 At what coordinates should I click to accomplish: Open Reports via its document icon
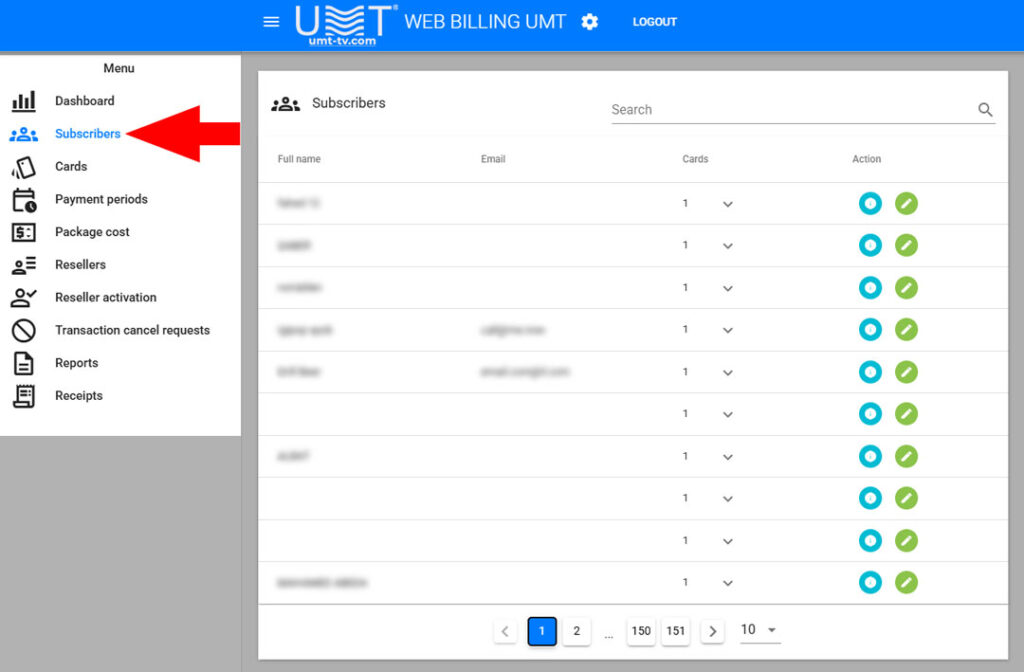[x=22, y=363]
